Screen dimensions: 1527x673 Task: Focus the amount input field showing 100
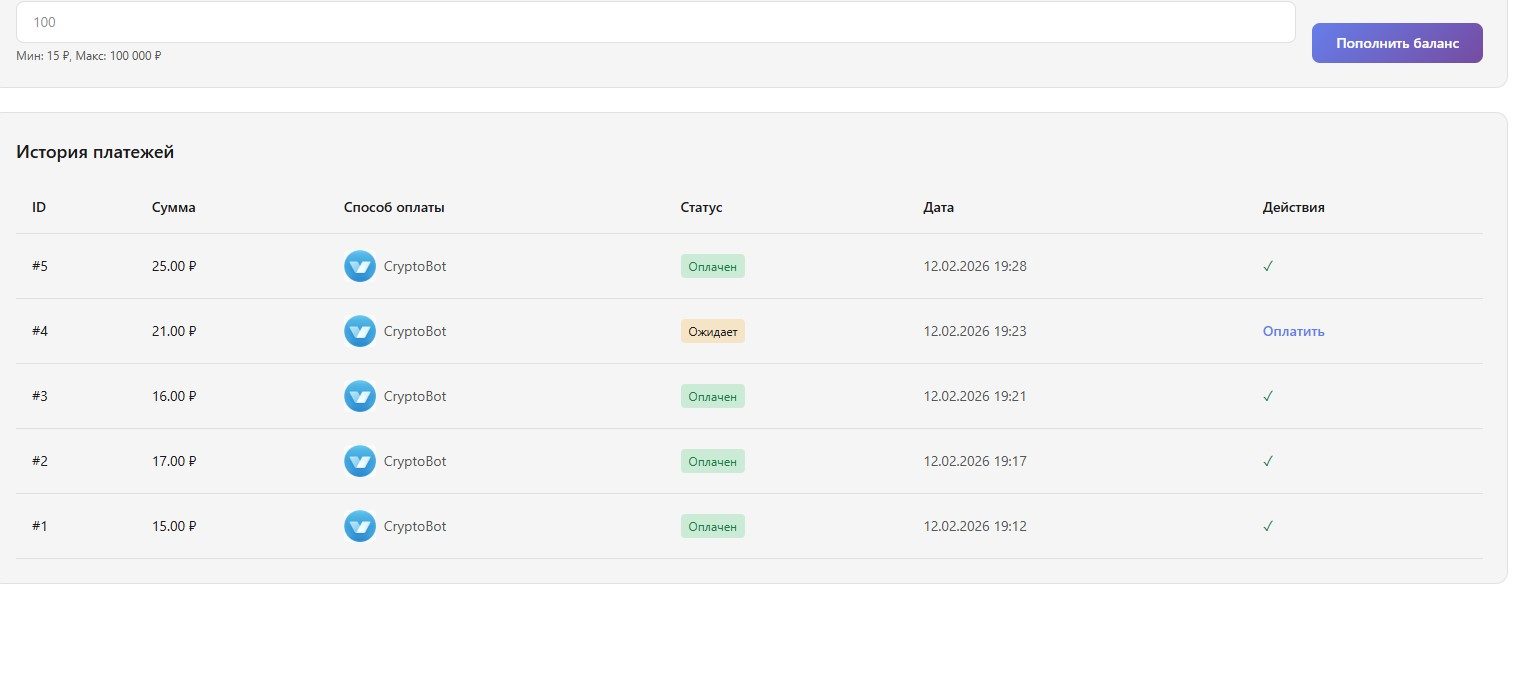[x=655, y=22]
